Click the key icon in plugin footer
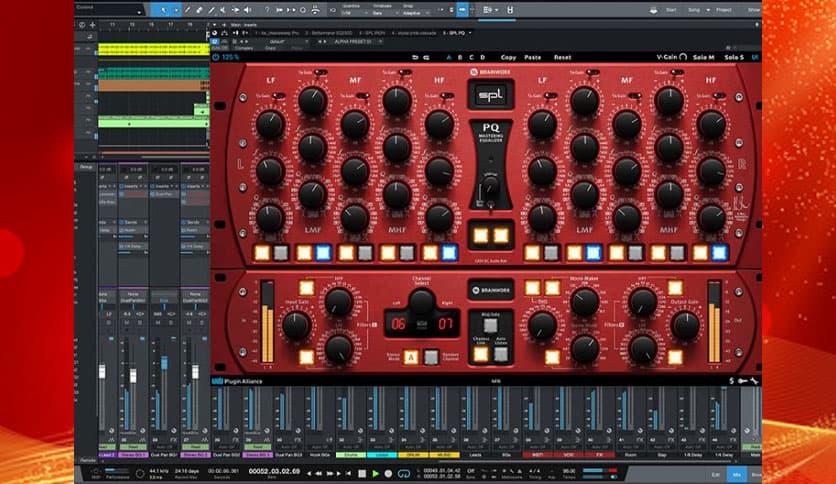 pos(743,381)
